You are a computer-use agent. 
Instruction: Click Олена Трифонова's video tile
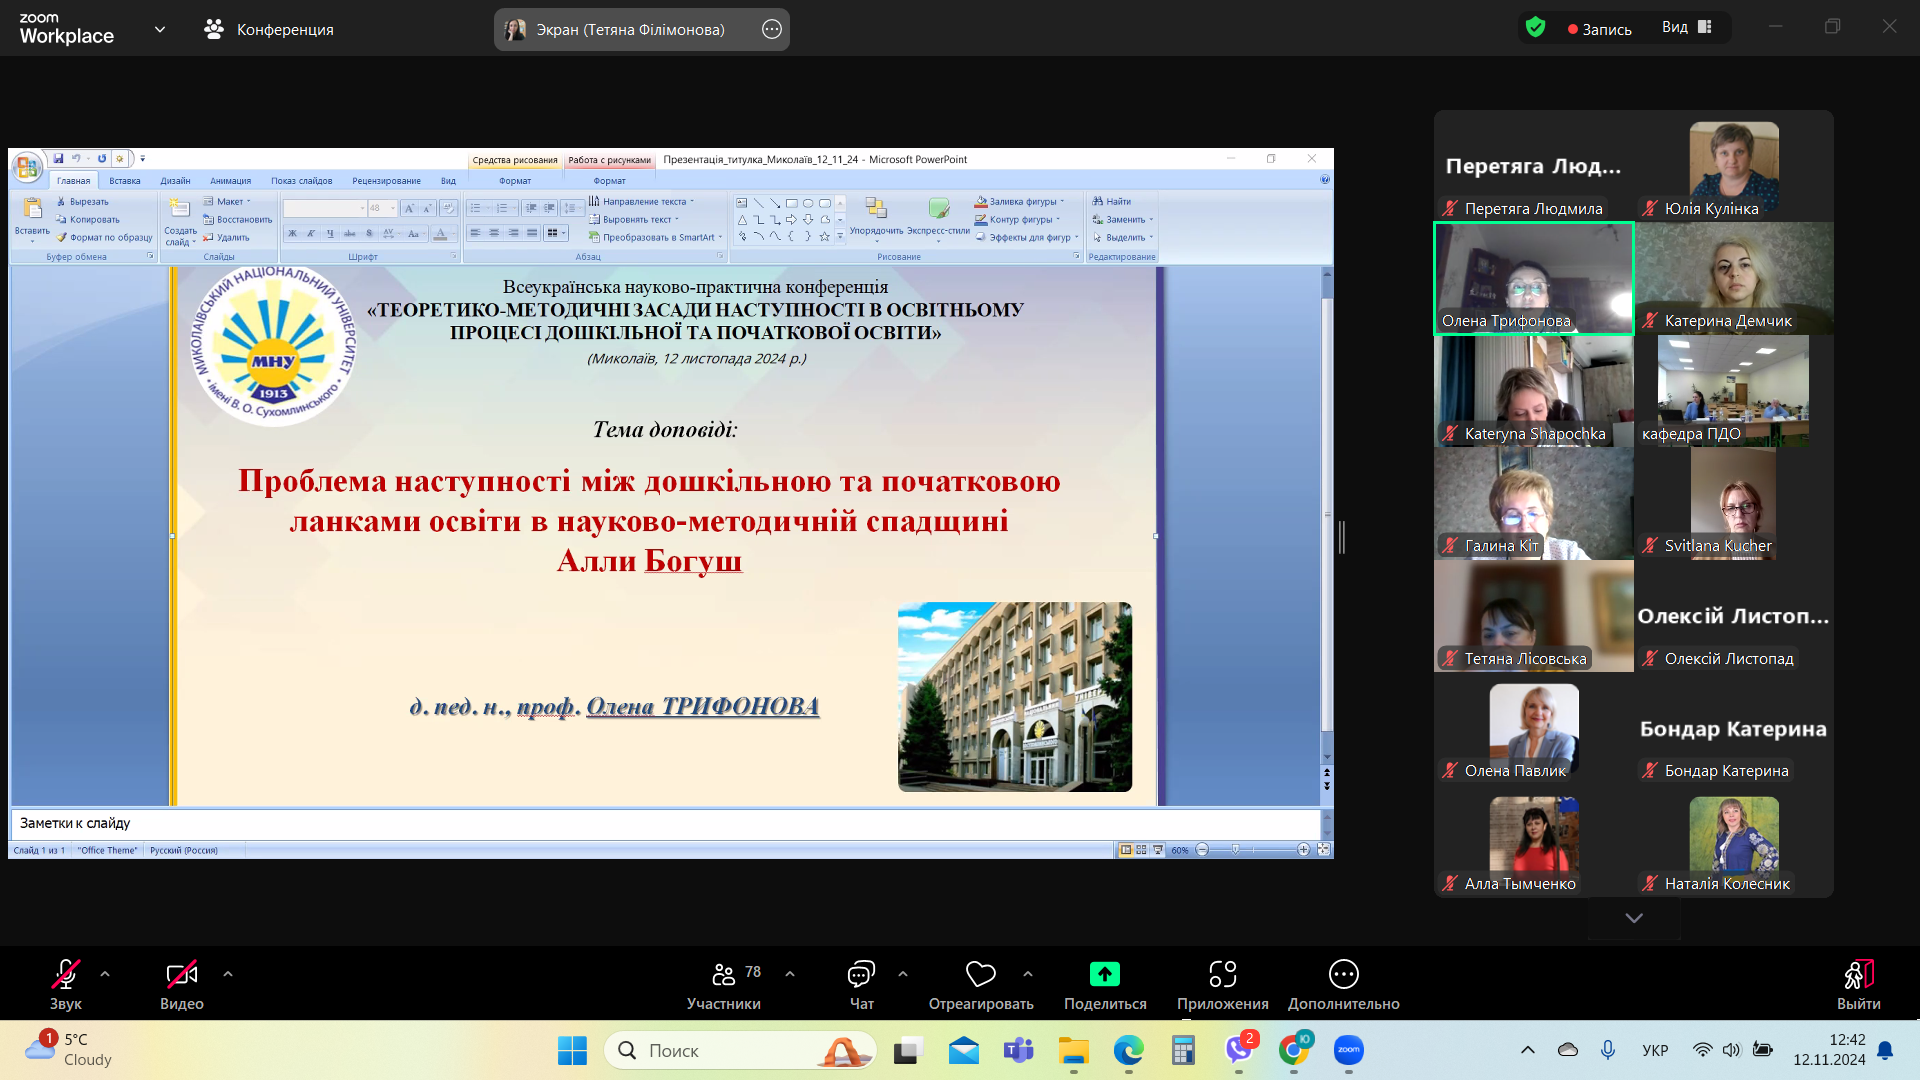pos(1534,278)
